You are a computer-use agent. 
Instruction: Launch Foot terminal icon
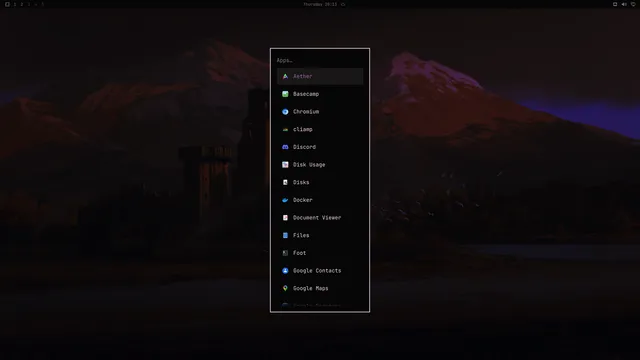pyautogui.click(x=285, y=253)
